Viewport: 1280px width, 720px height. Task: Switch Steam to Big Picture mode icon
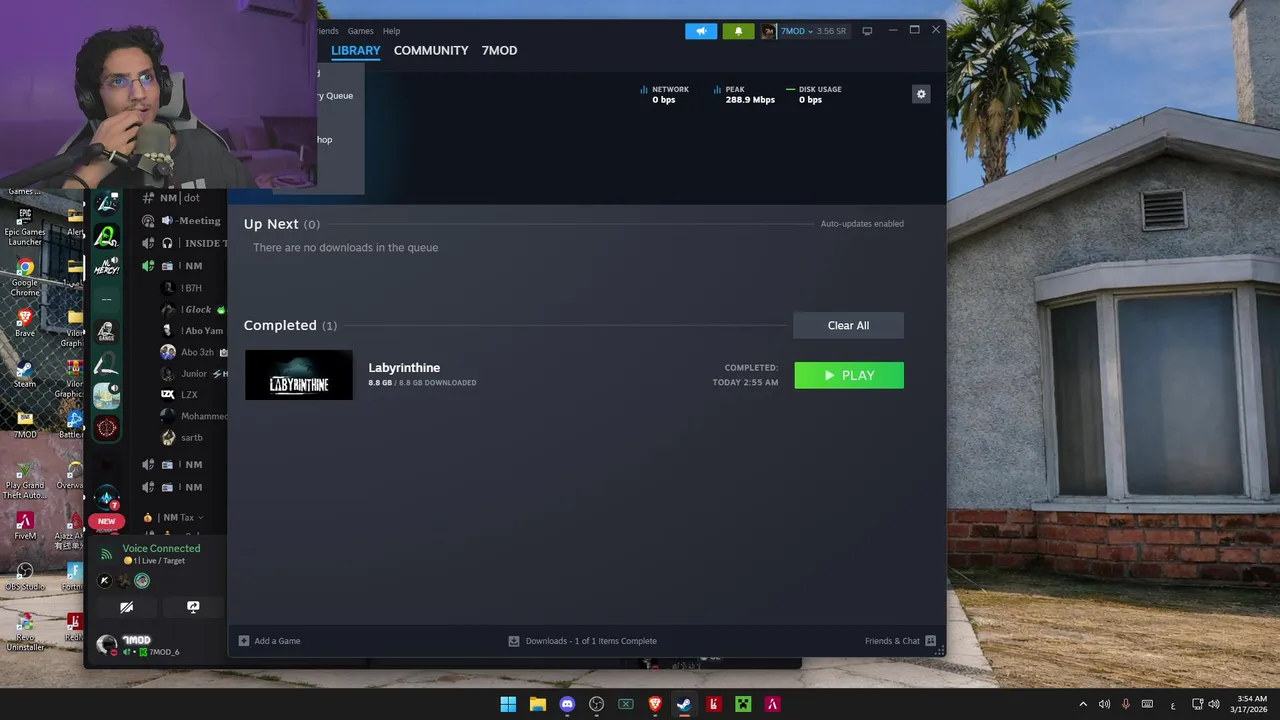867,31
